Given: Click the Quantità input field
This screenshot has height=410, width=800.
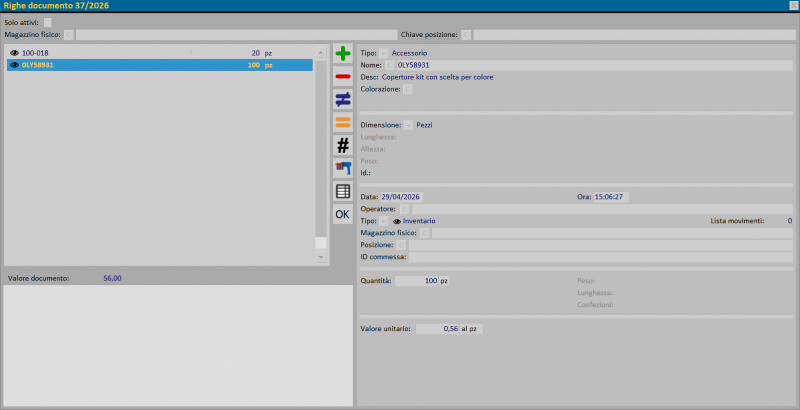Looking at the screenshot, I should (x=417, y=281).
